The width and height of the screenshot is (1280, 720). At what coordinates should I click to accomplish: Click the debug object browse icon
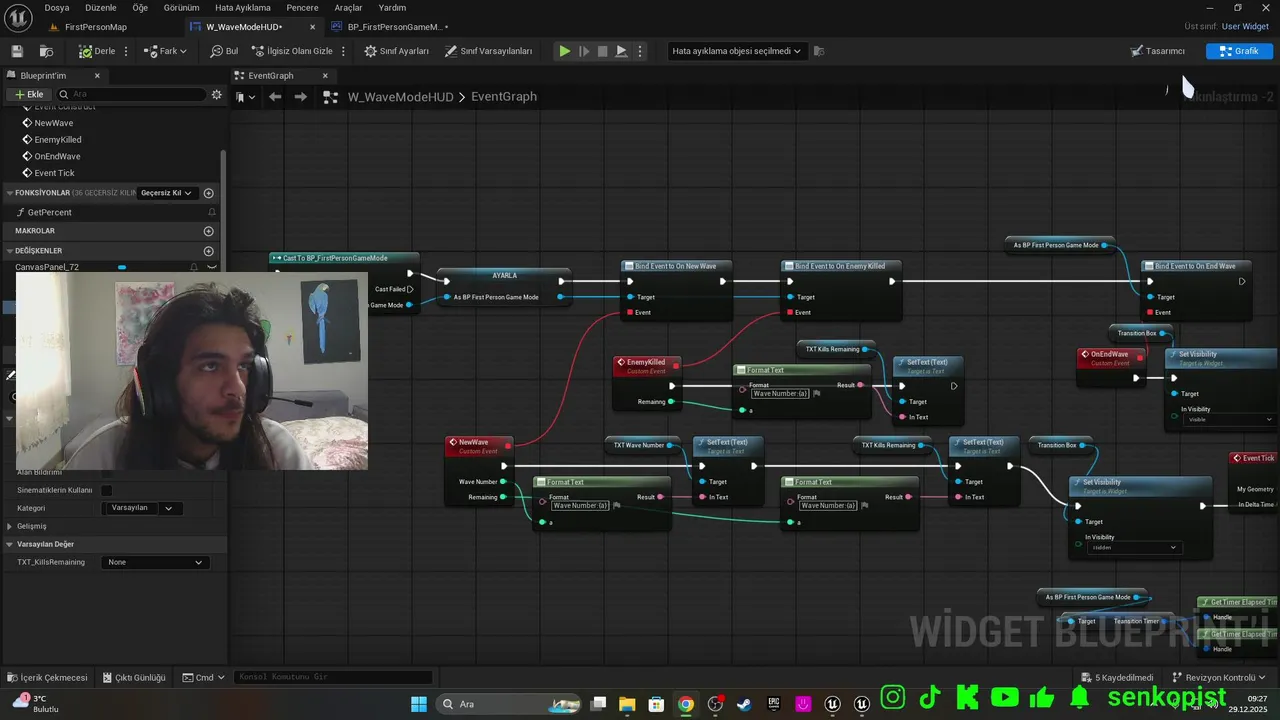(819, 51)
